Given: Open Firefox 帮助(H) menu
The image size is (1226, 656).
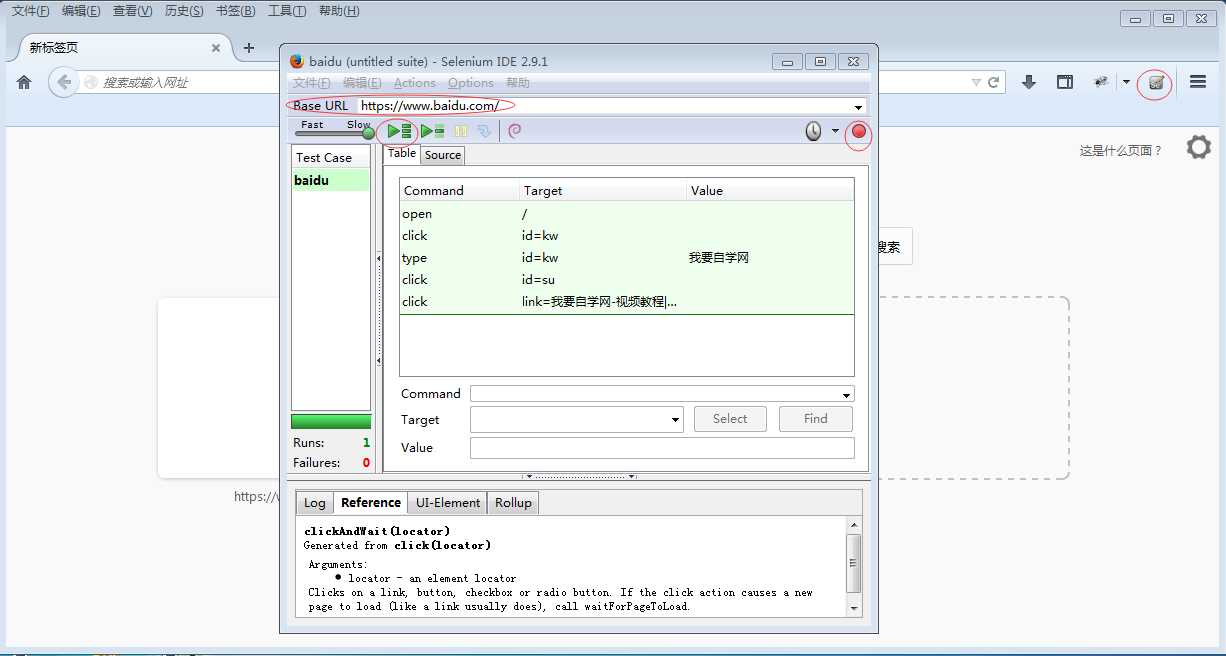Looking at the screenshot, I should (x=339, y=11).
